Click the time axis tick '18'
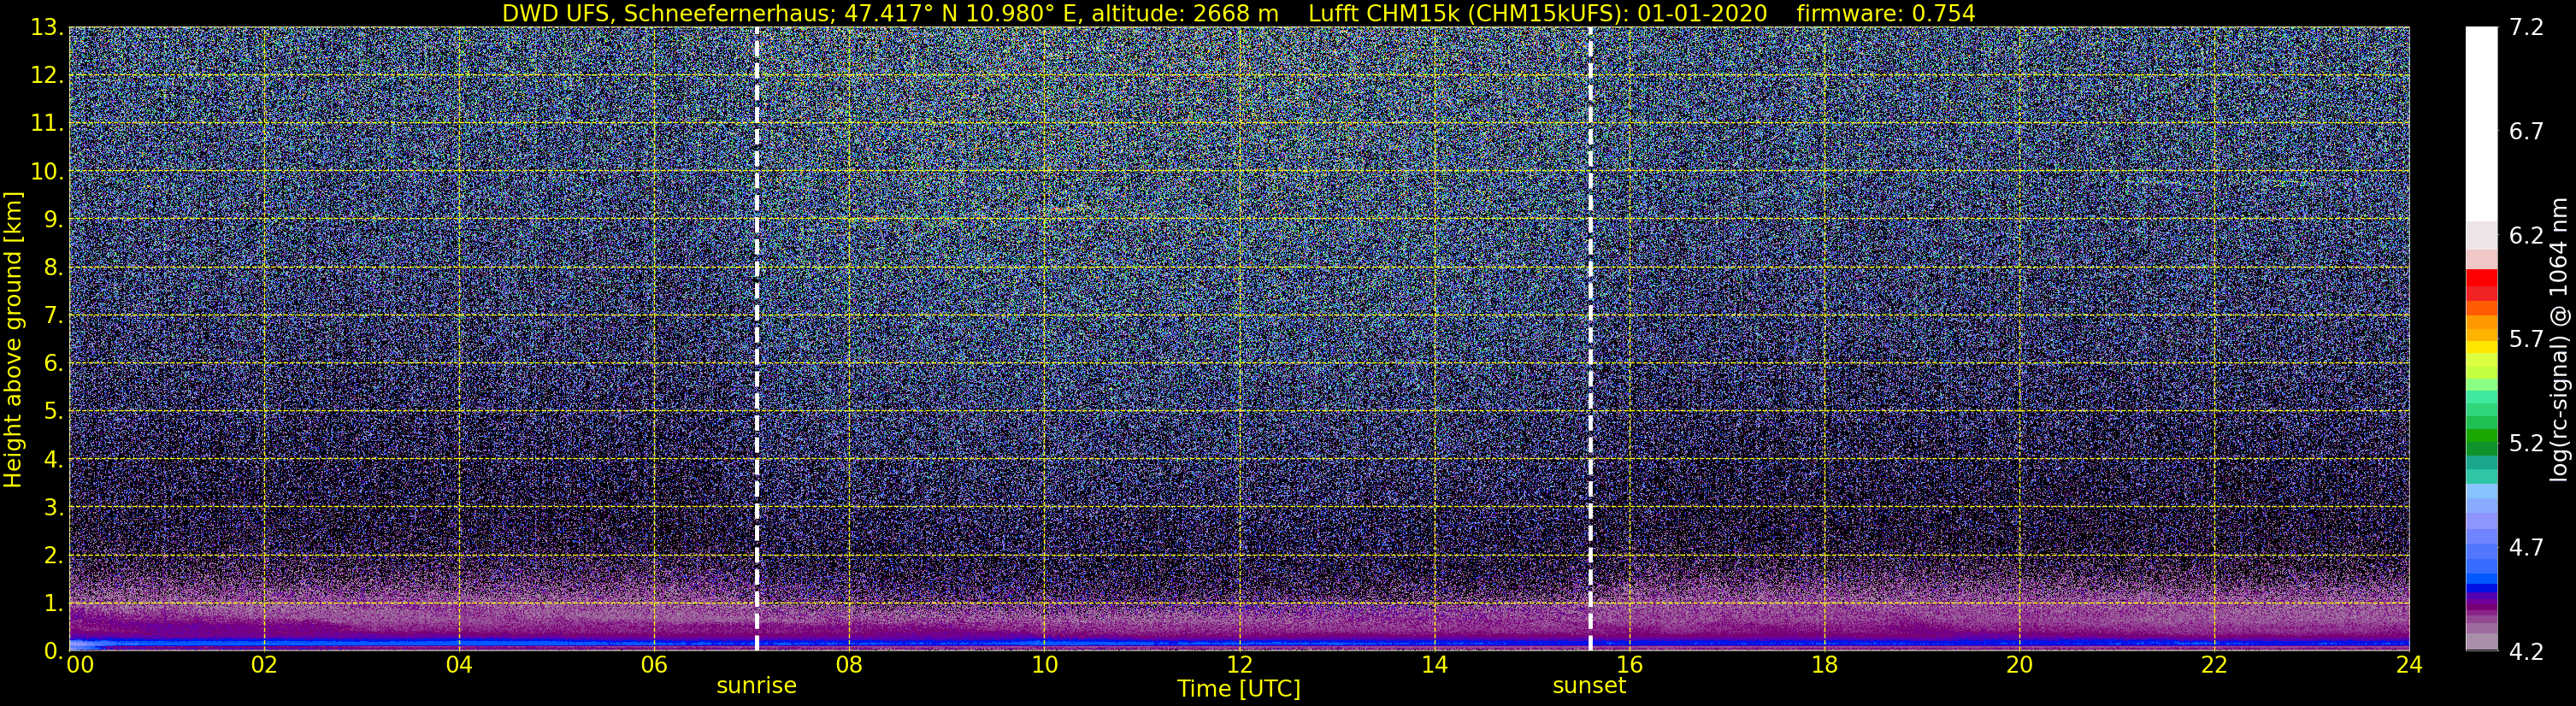 coord(1824,665)
